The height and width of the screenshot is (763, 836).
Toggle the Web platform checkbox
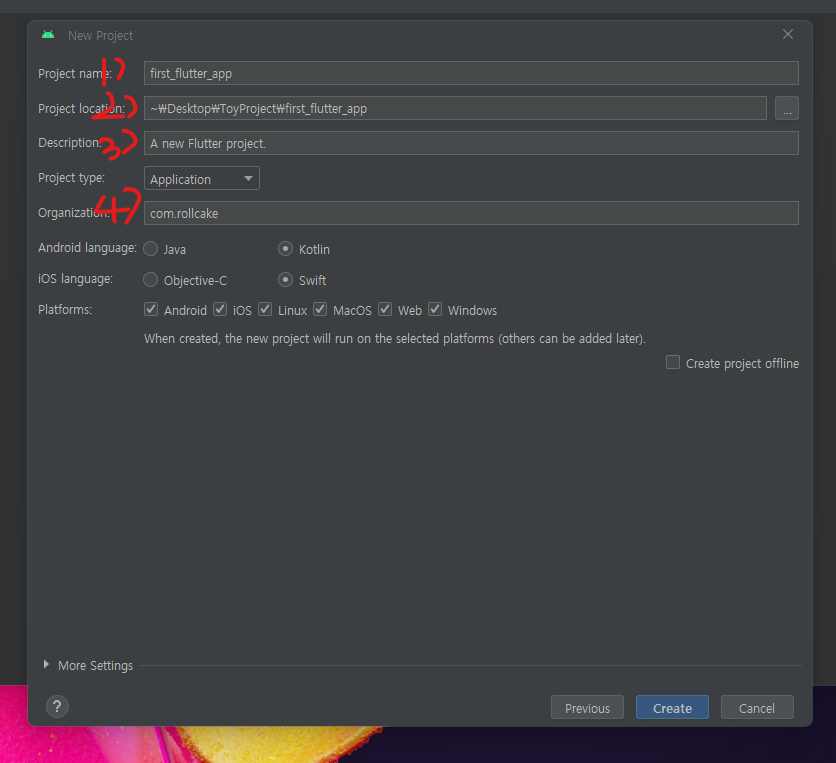tap(385, 309)
